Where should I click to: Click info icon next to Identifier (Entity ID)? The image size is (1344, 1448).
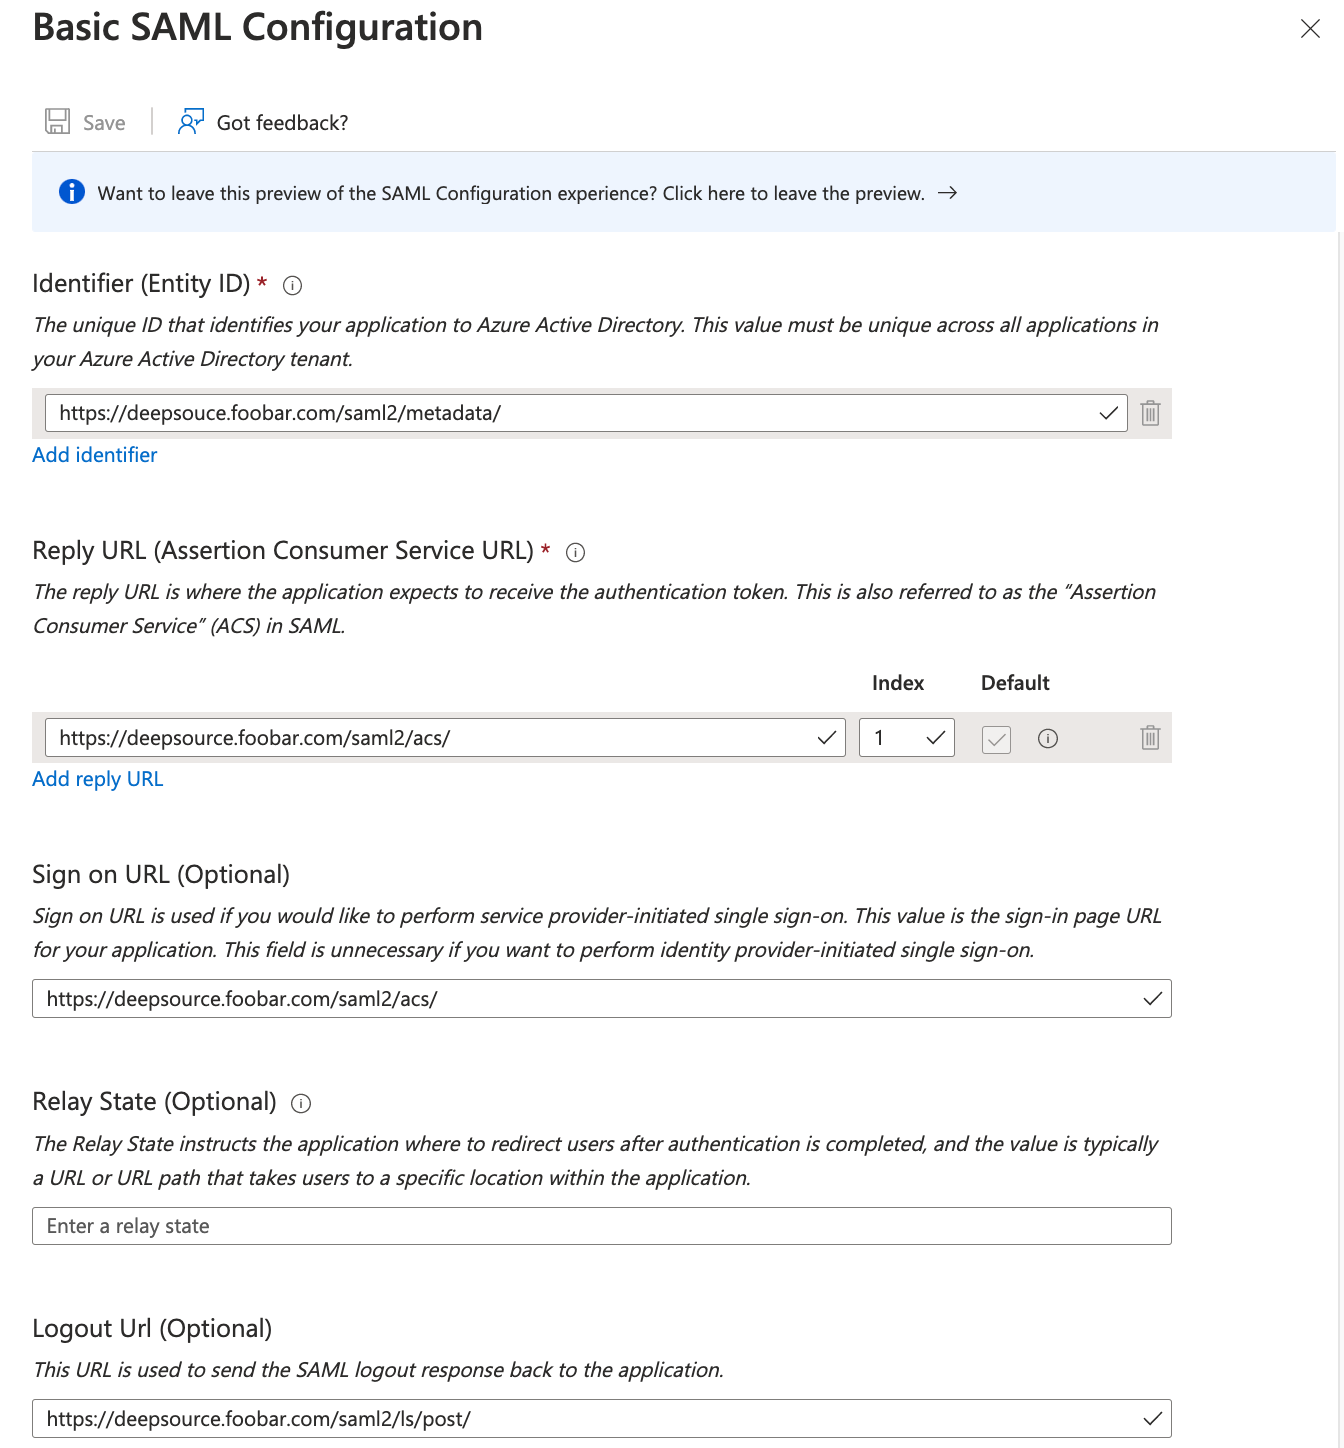[292, 286]
